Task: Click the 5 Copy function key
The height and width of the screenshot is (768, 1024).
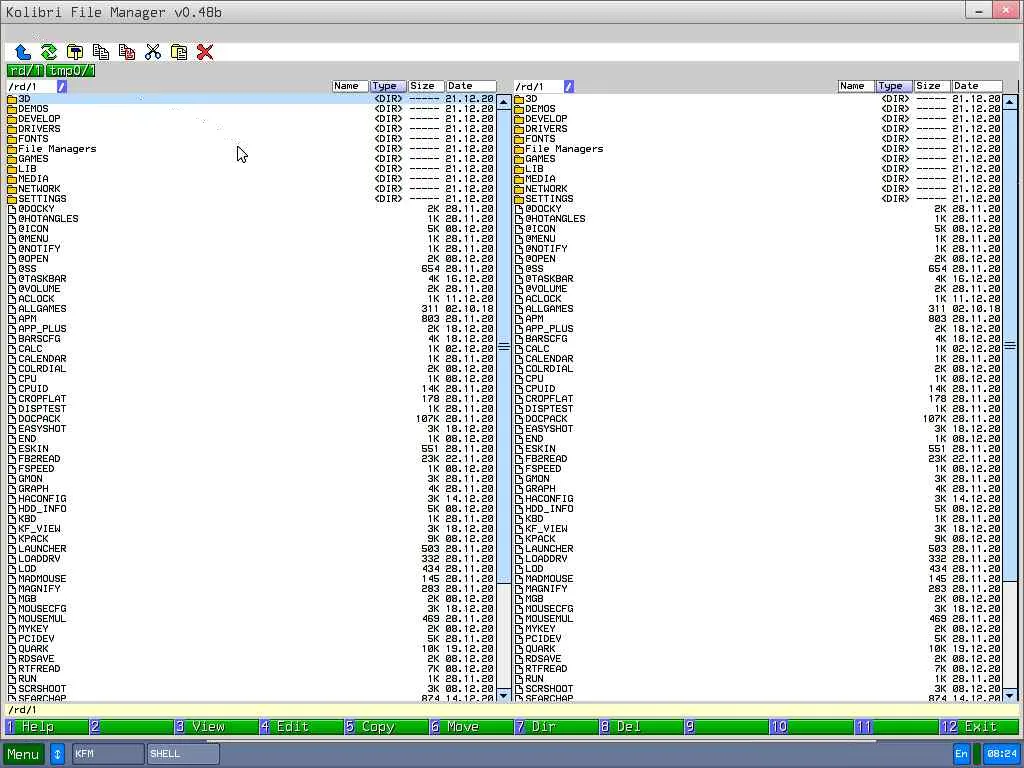Action: (x=386, y=727)
